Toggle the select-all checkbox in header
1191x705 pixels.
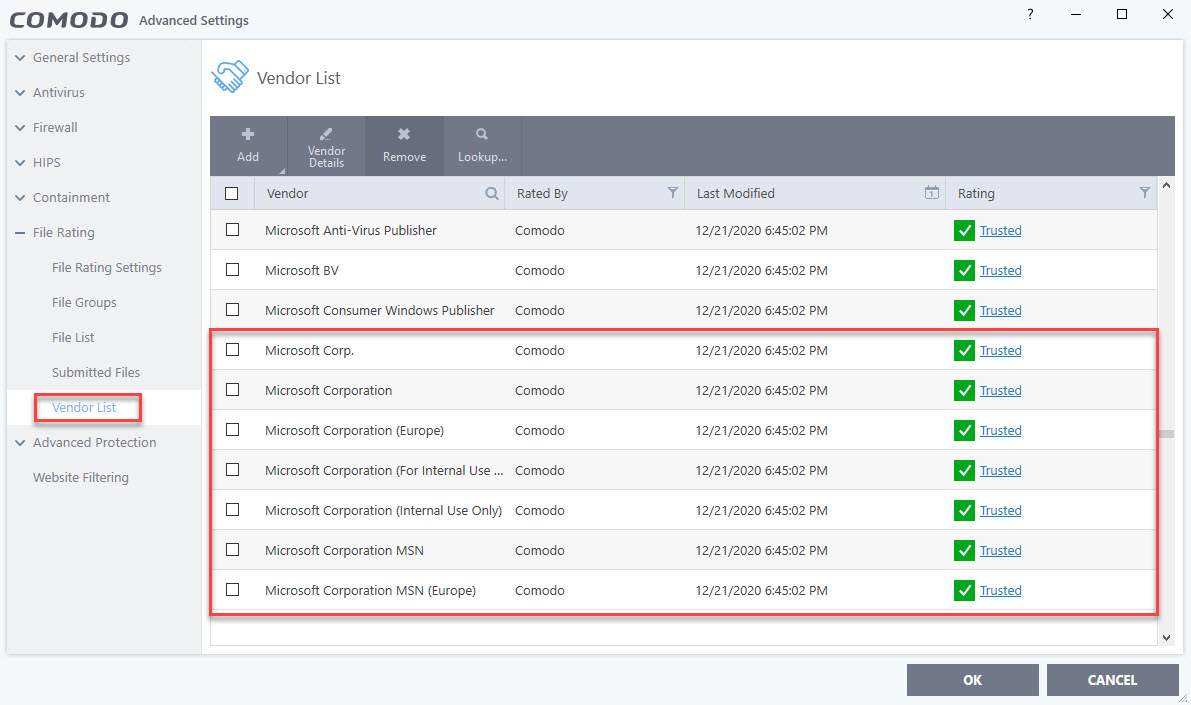point(232,194)
